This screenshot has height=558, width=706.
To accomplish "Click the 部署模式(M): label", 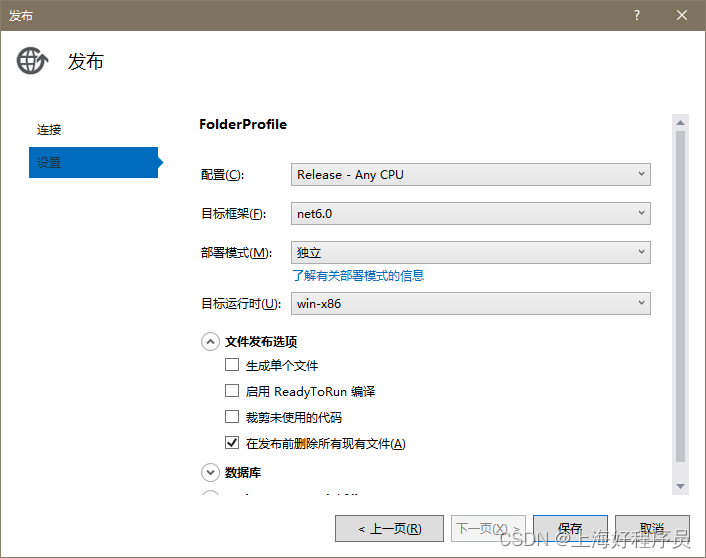I will point(236,253).
